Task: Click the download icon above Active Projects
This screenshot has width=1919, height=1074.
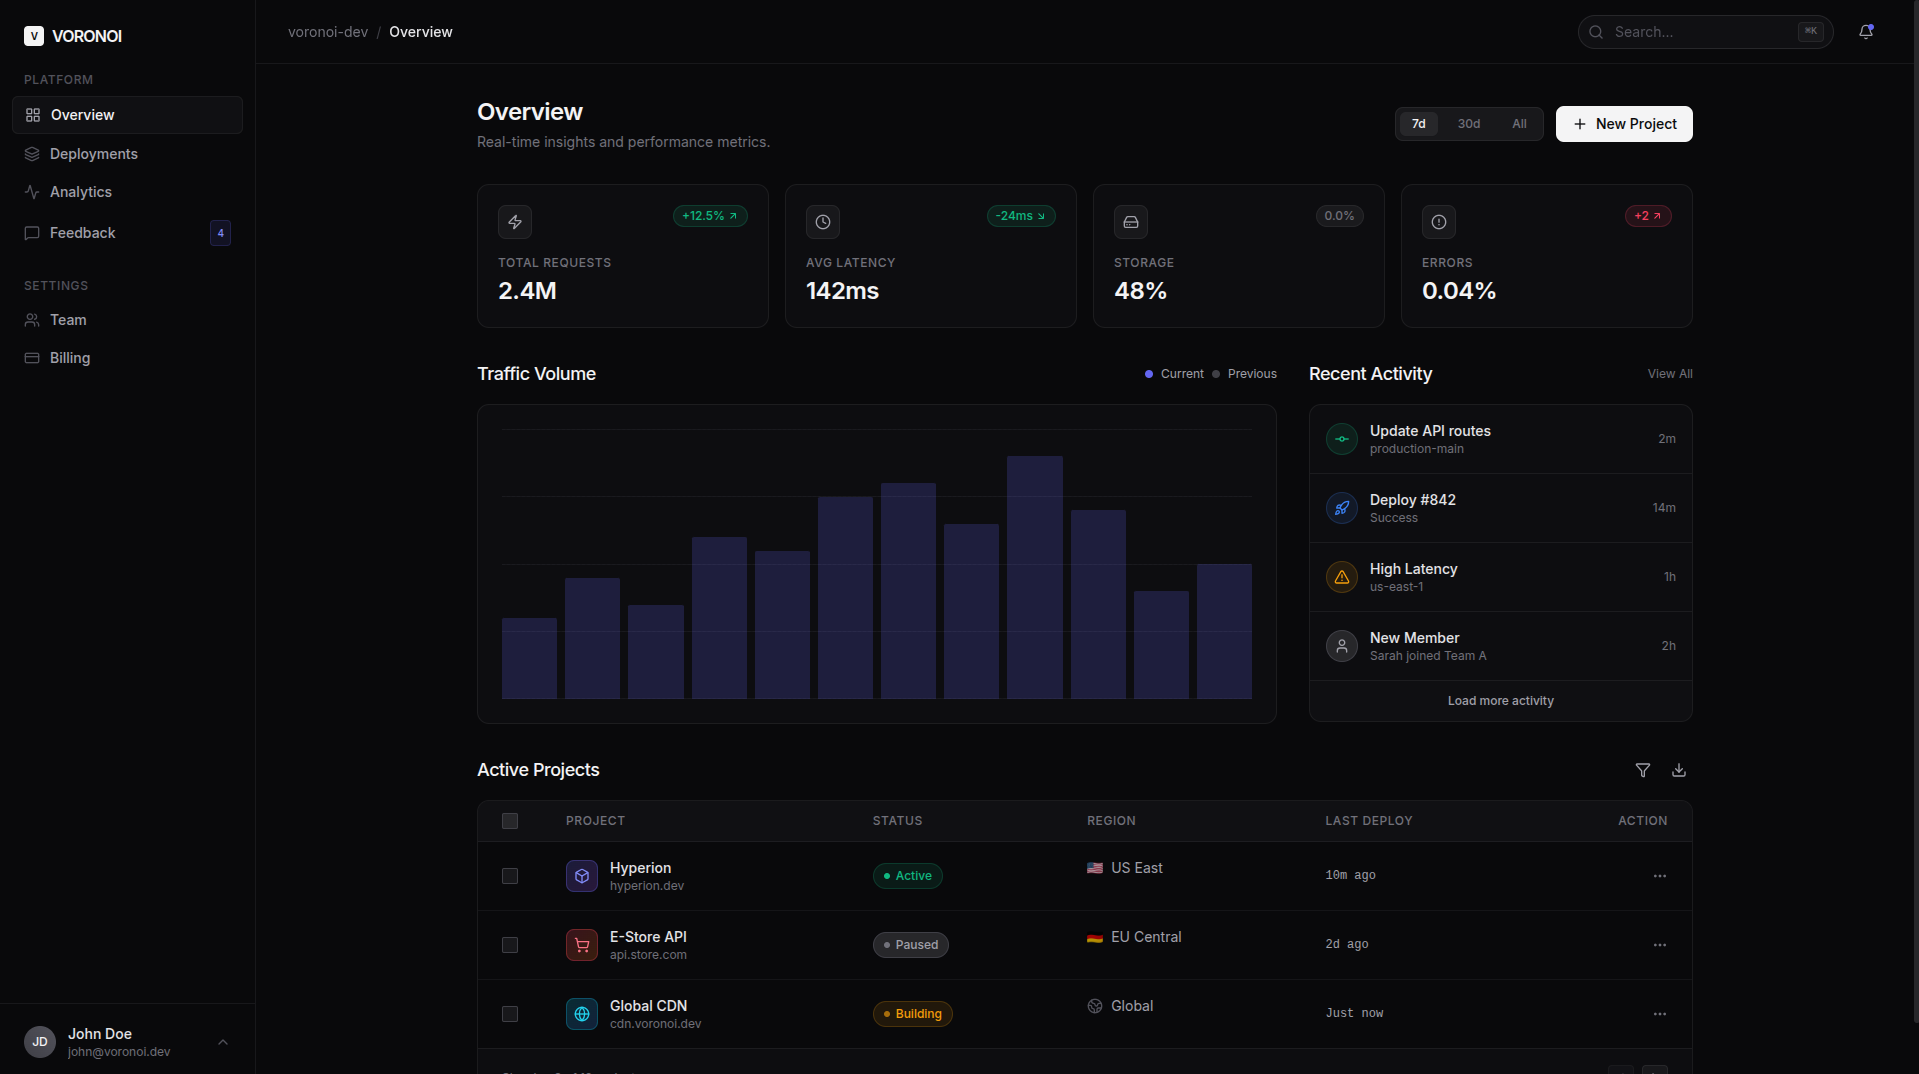Action: tap(1678, 770)
